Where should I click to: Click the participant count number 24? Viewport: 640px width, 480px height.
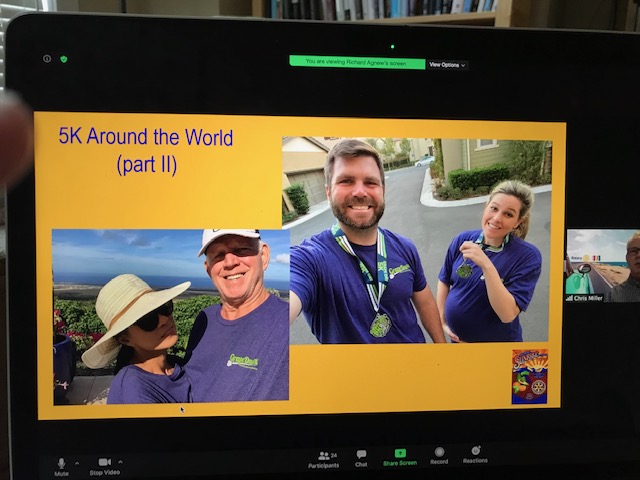point(331,454)
